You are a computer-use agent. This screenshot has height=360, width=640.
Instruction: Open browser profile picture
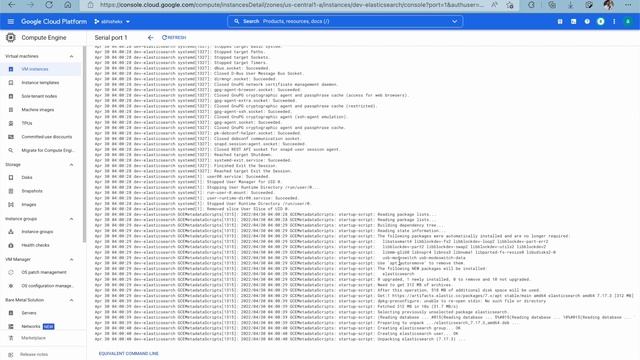(609, 5)
